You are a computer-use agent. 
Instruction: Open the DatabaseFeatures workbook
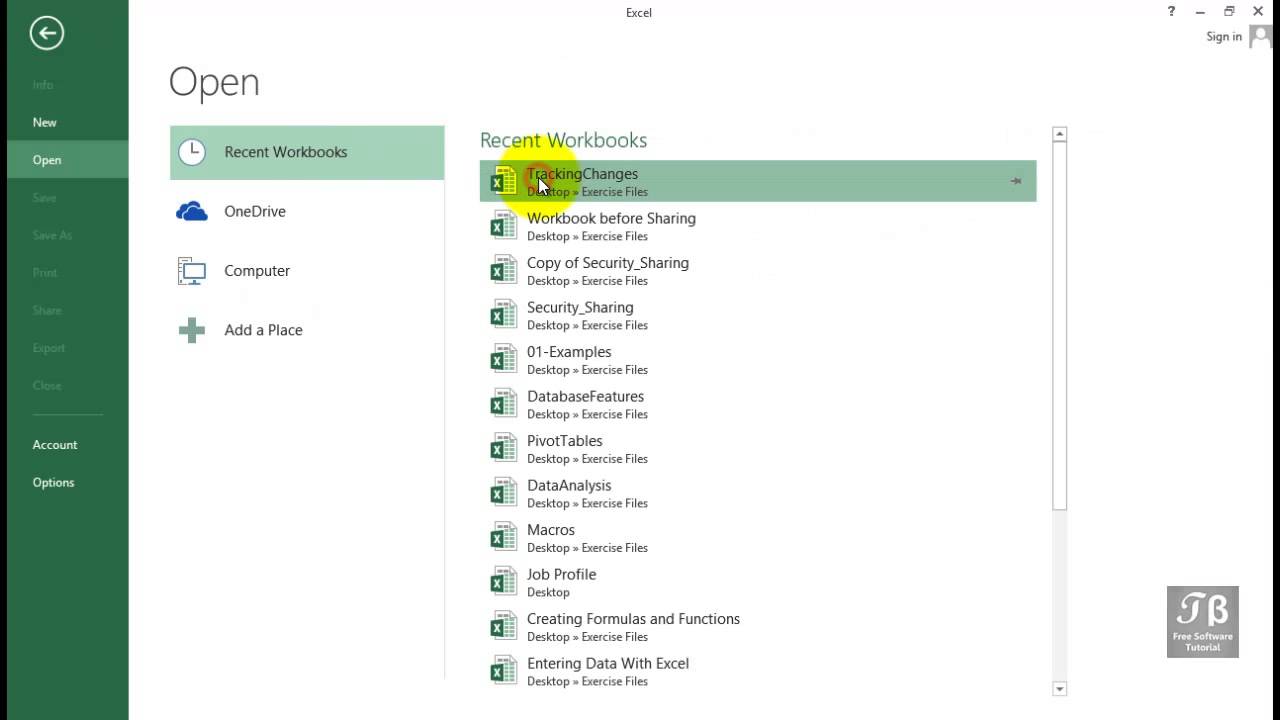click(x=758, y=404)
